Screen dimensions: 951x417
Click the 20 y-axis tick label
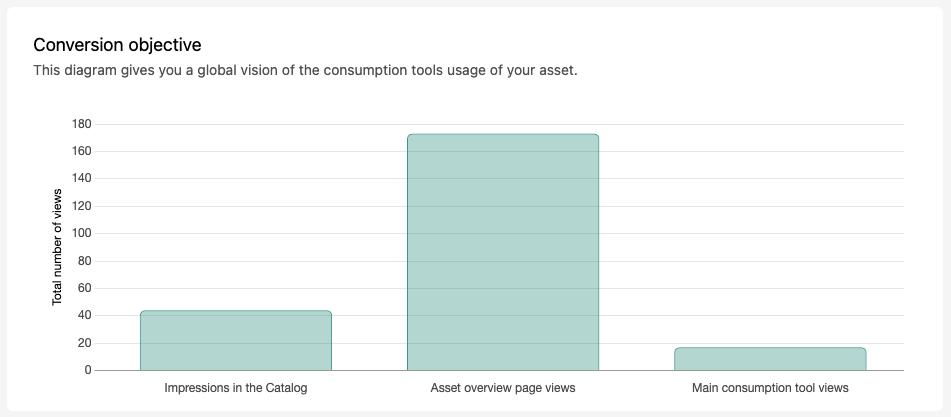click(x=84, y=343)
